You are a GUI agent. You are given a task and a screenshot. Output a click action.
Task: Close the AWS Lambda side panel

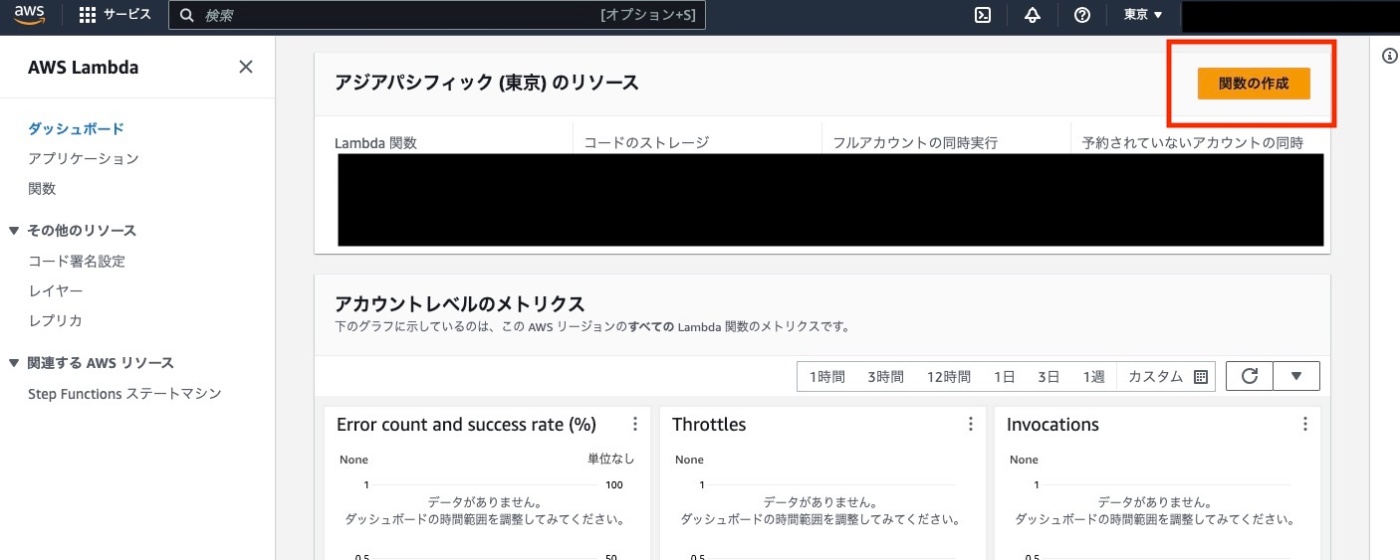pos(245,67)
